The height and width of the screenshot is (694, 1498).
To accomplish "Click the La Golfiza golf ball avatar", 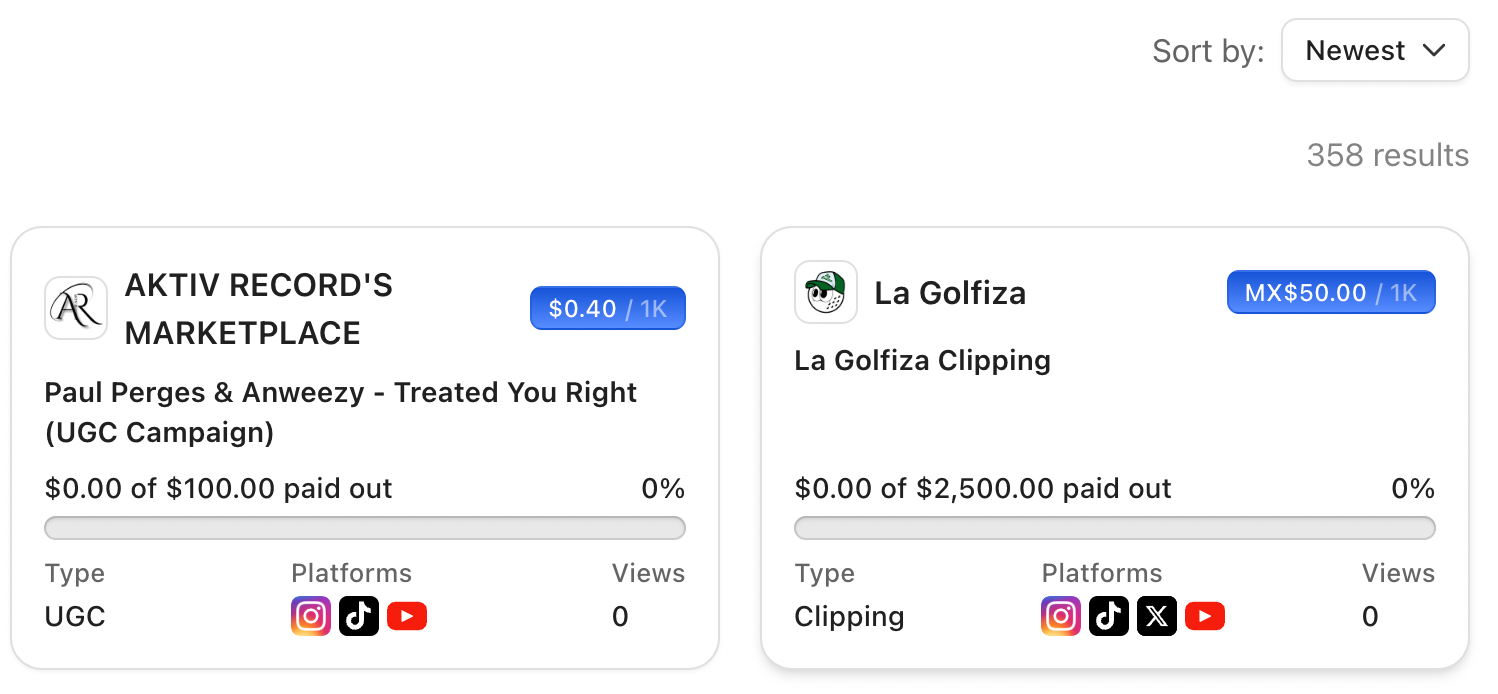I will (x=826, y=292).
